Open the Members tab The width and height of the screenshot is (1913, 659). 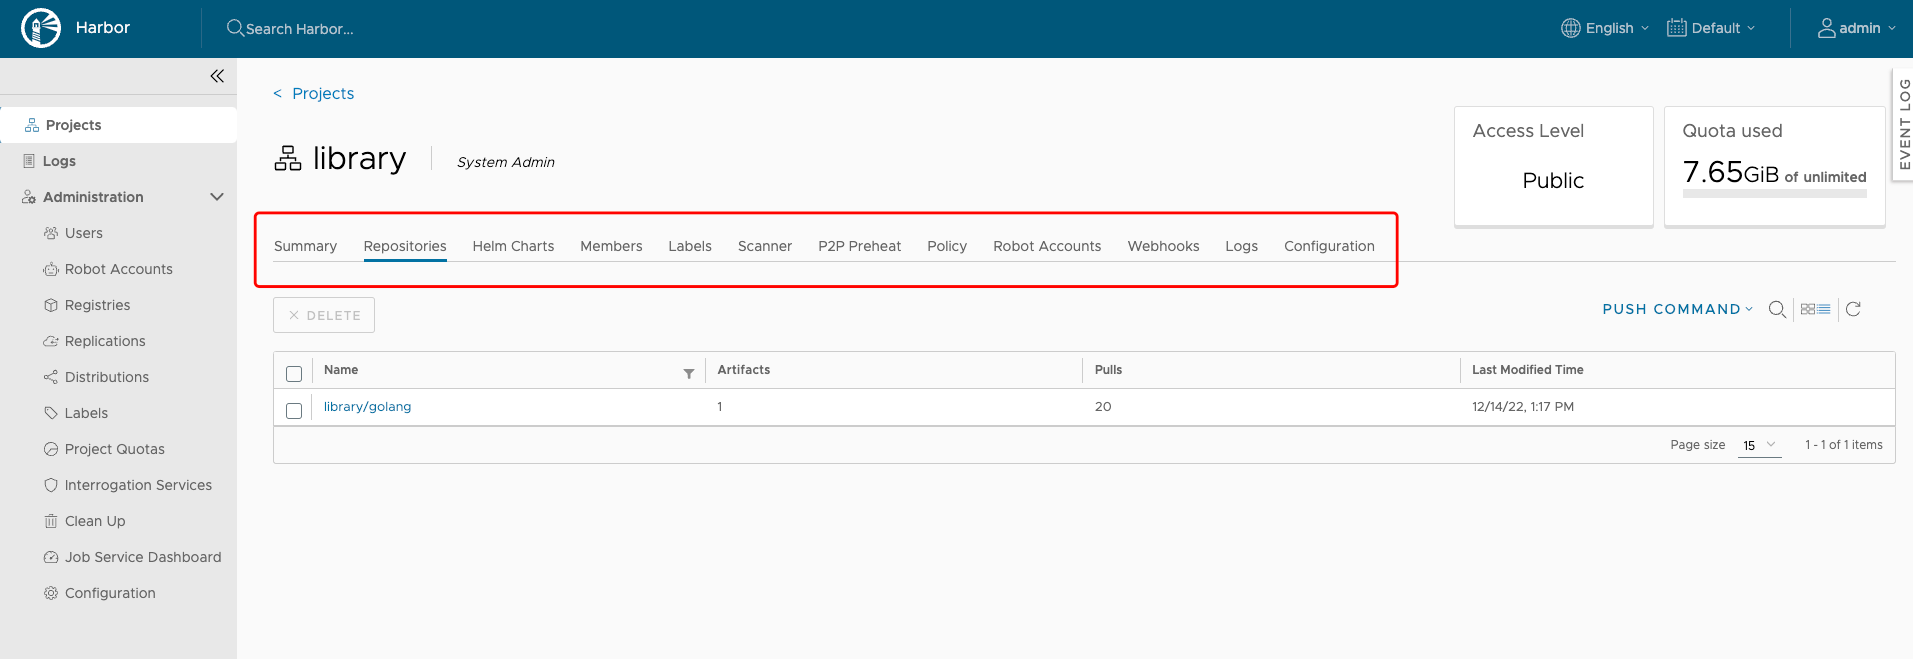pyautogui.click(x=611, y=246)
